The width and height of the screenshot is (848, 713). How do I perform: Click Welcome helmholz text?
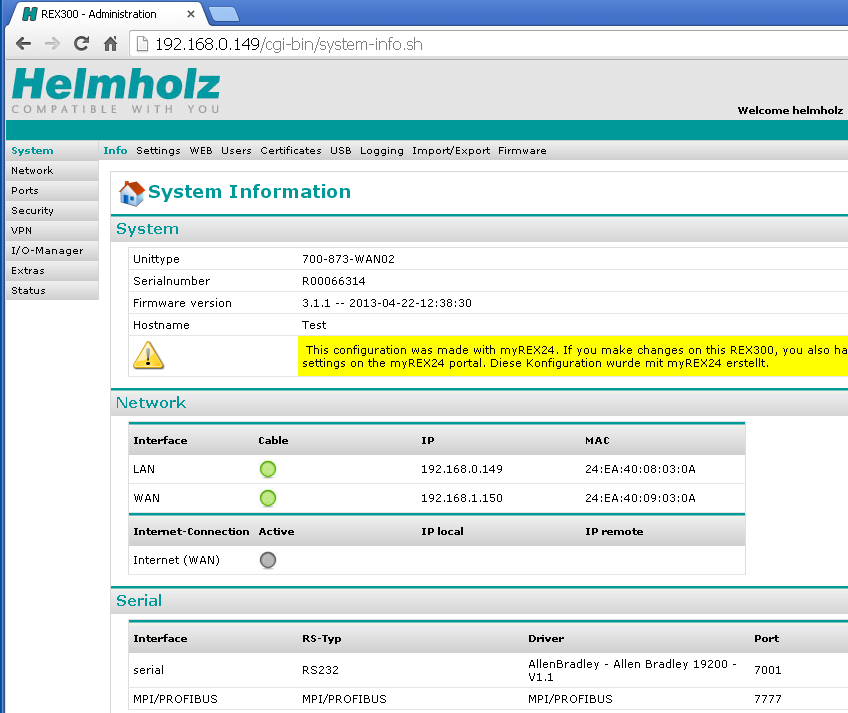tap(790, 110)
